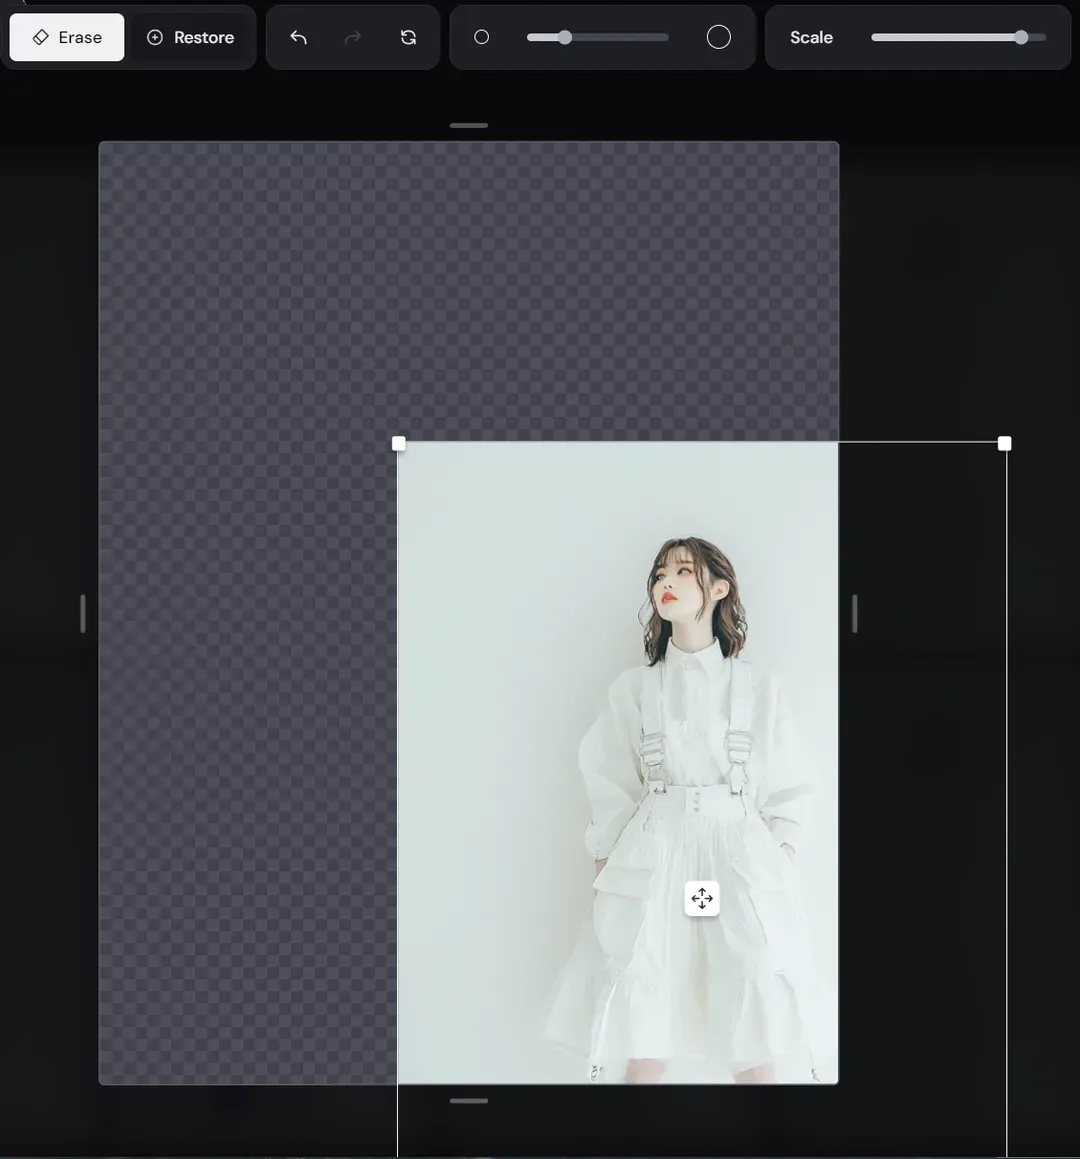
Task: Click the redo arrow icon
Action: [x=353, y=37]
